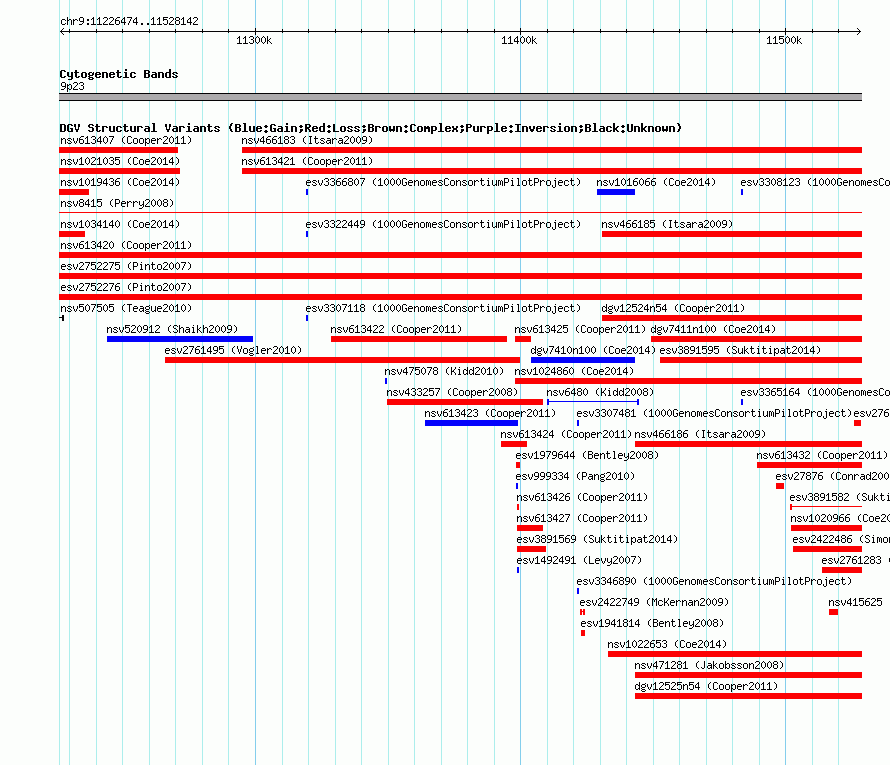Select esv3322449 1000Genomes variant label
890x765 pixels.
tap(443, 224)
